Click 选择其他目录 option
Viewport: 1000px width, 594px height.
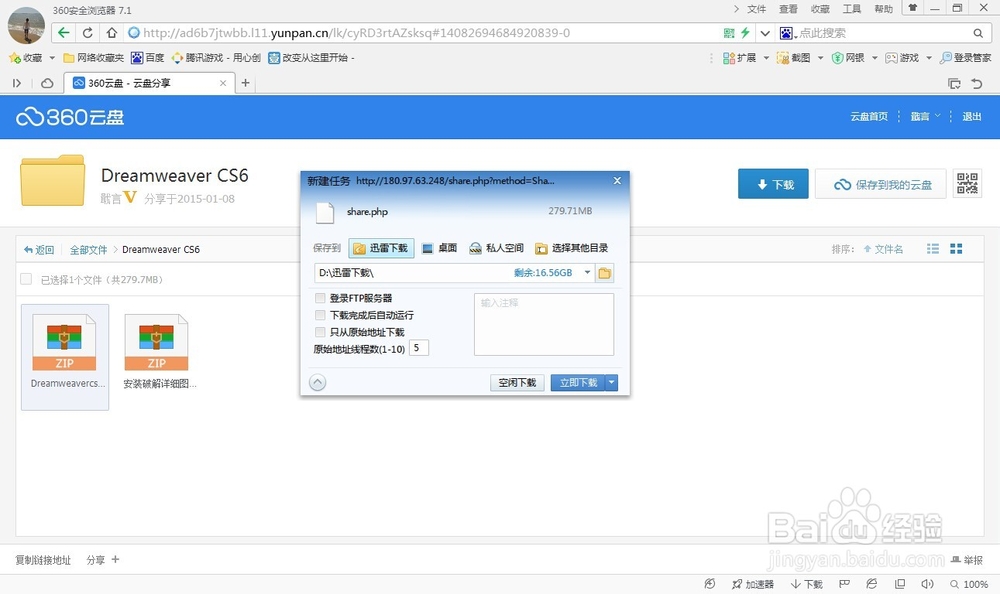(571, 248)
